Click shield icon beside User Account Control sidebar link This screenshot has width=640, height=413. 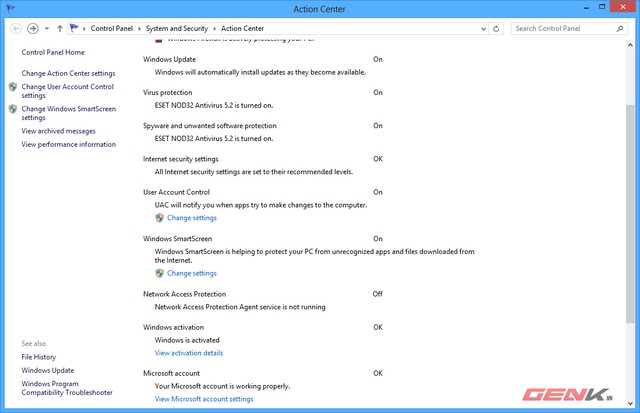[x=13, y=87]
